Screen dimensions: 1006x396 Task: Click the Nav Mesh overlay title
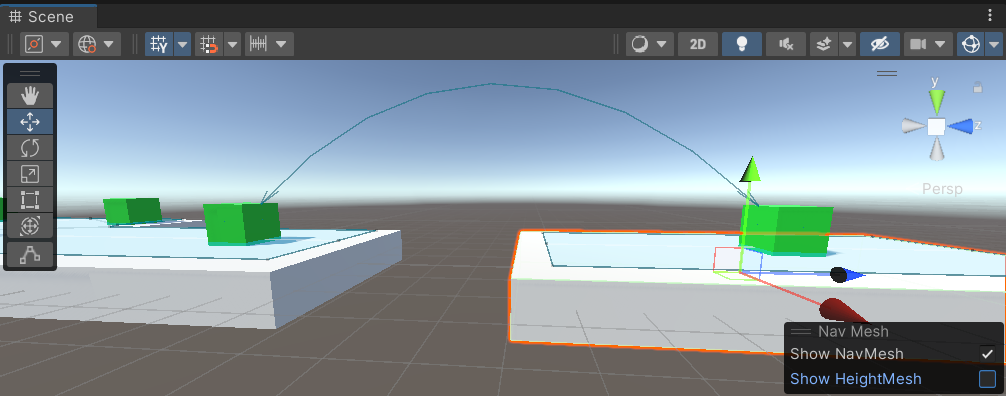point(853,332)
